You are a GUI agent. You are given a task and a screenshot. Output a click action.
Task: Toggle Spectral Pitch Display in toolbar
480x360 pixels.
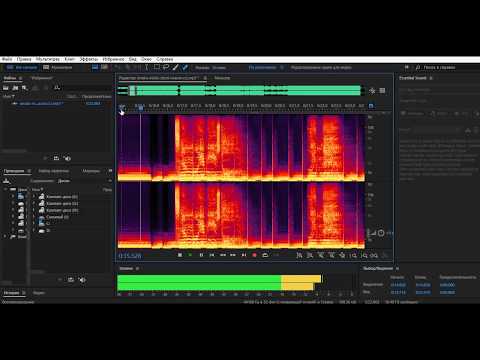tap(104, 67)
